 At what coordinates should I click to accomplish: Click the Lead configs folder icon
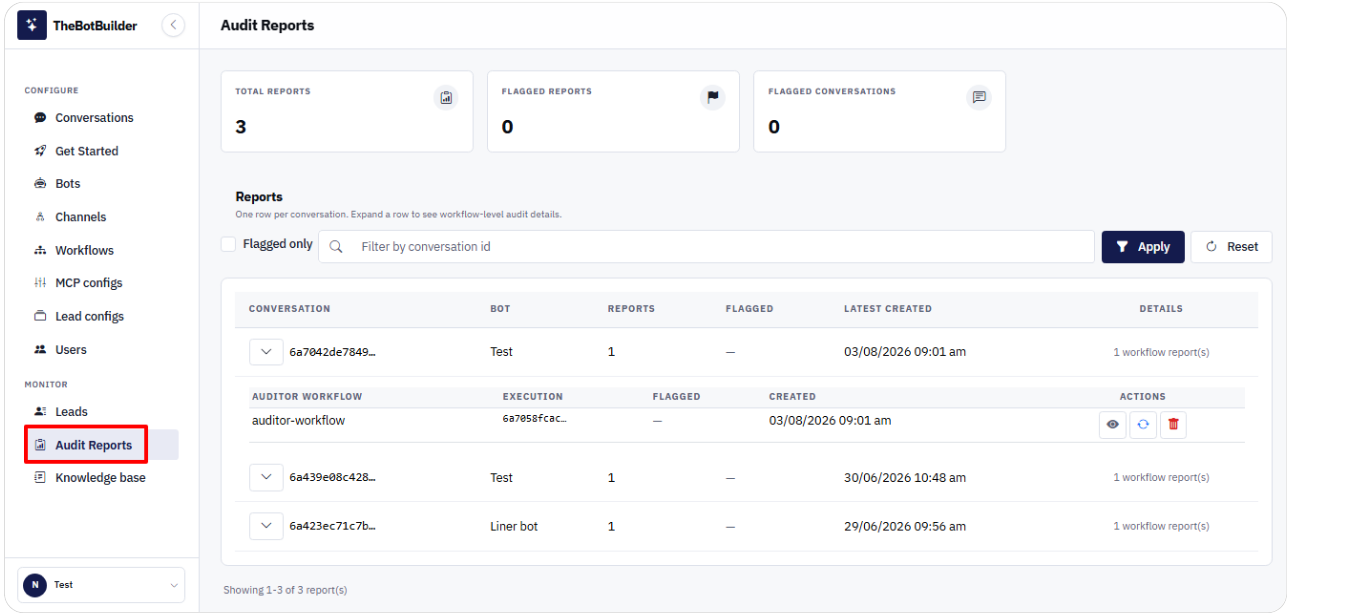click(x=40, y=316)
